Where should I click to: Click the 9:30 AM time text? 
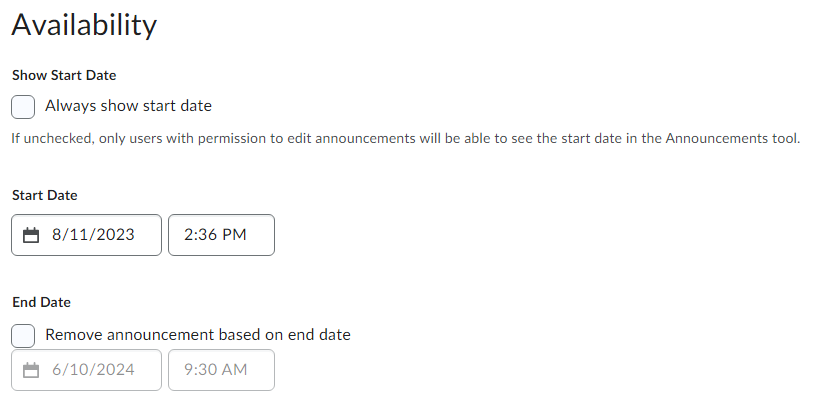pyautogui.click(x=215, y=370)
